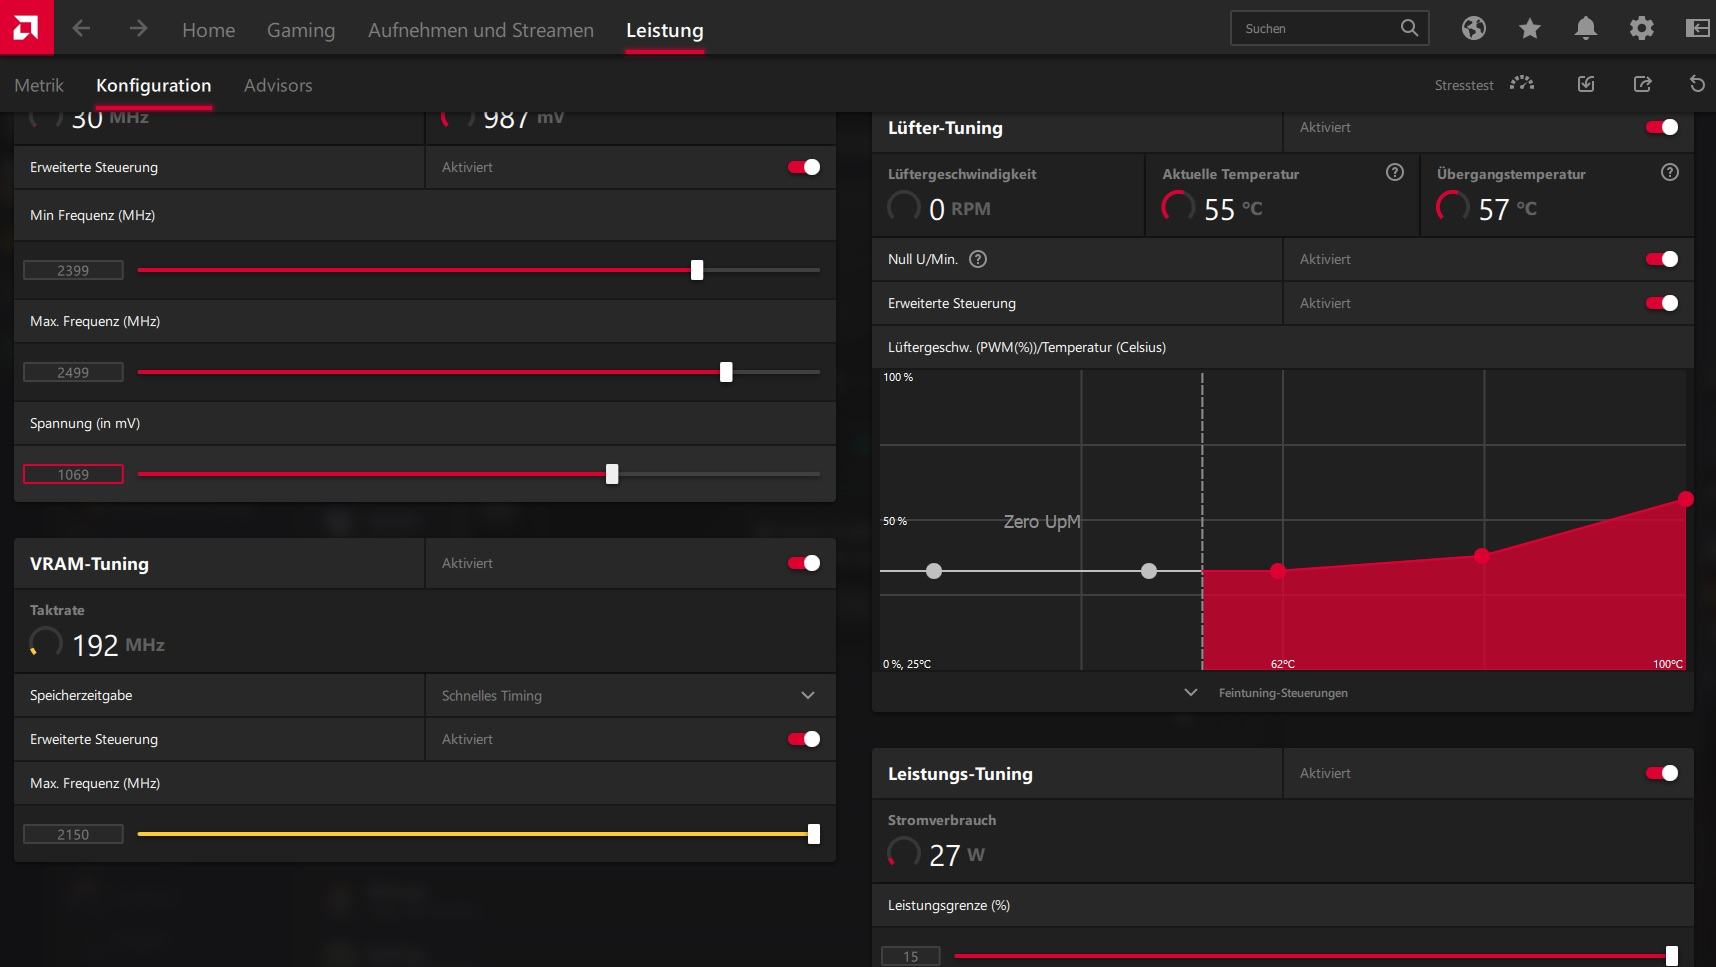Open the Speicherzeitgabe Schnelles Timing dropdown

click(630, 695)
